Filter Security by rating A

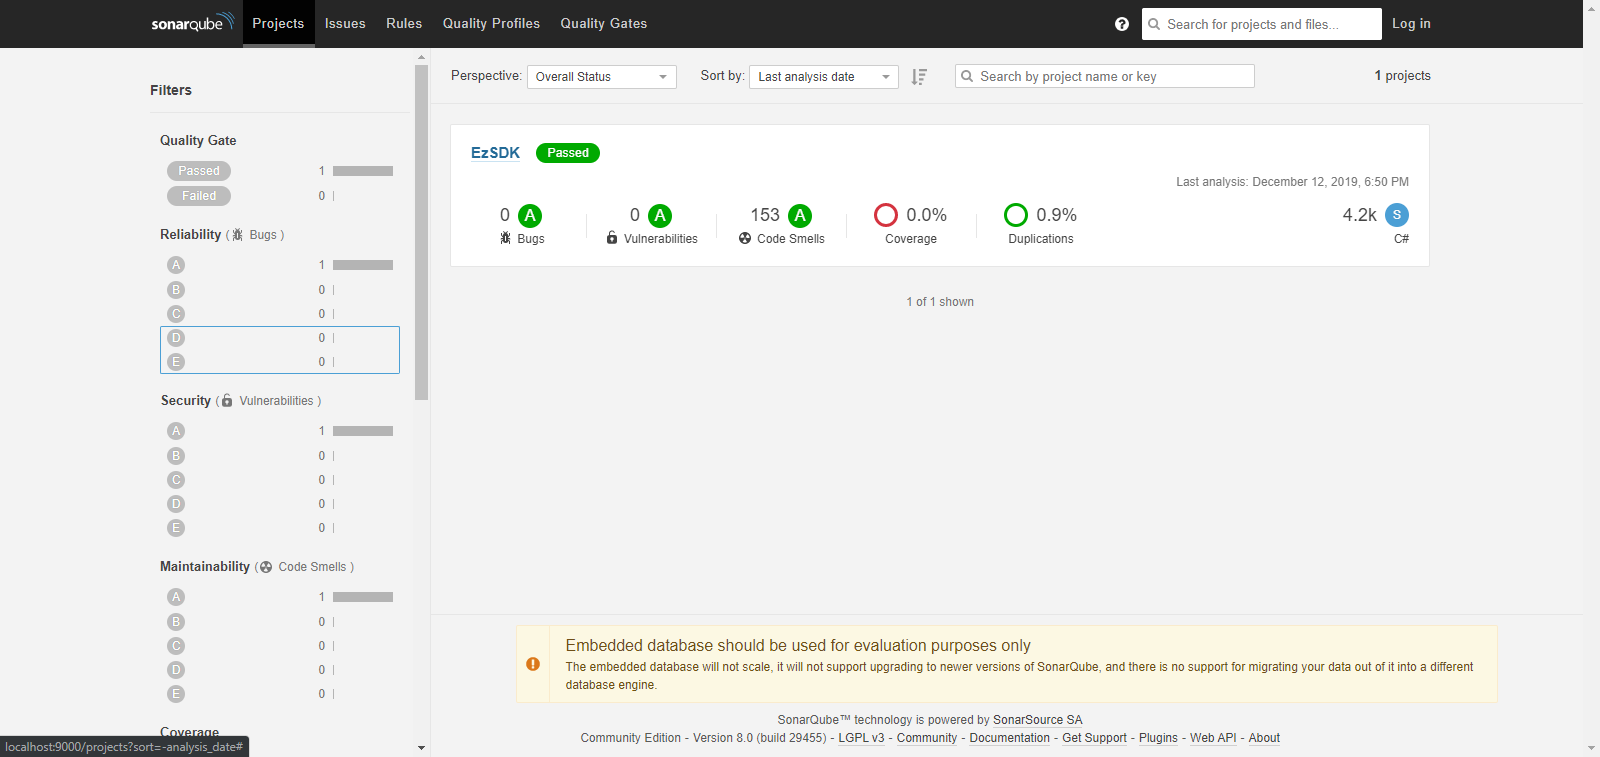point(280,431)
